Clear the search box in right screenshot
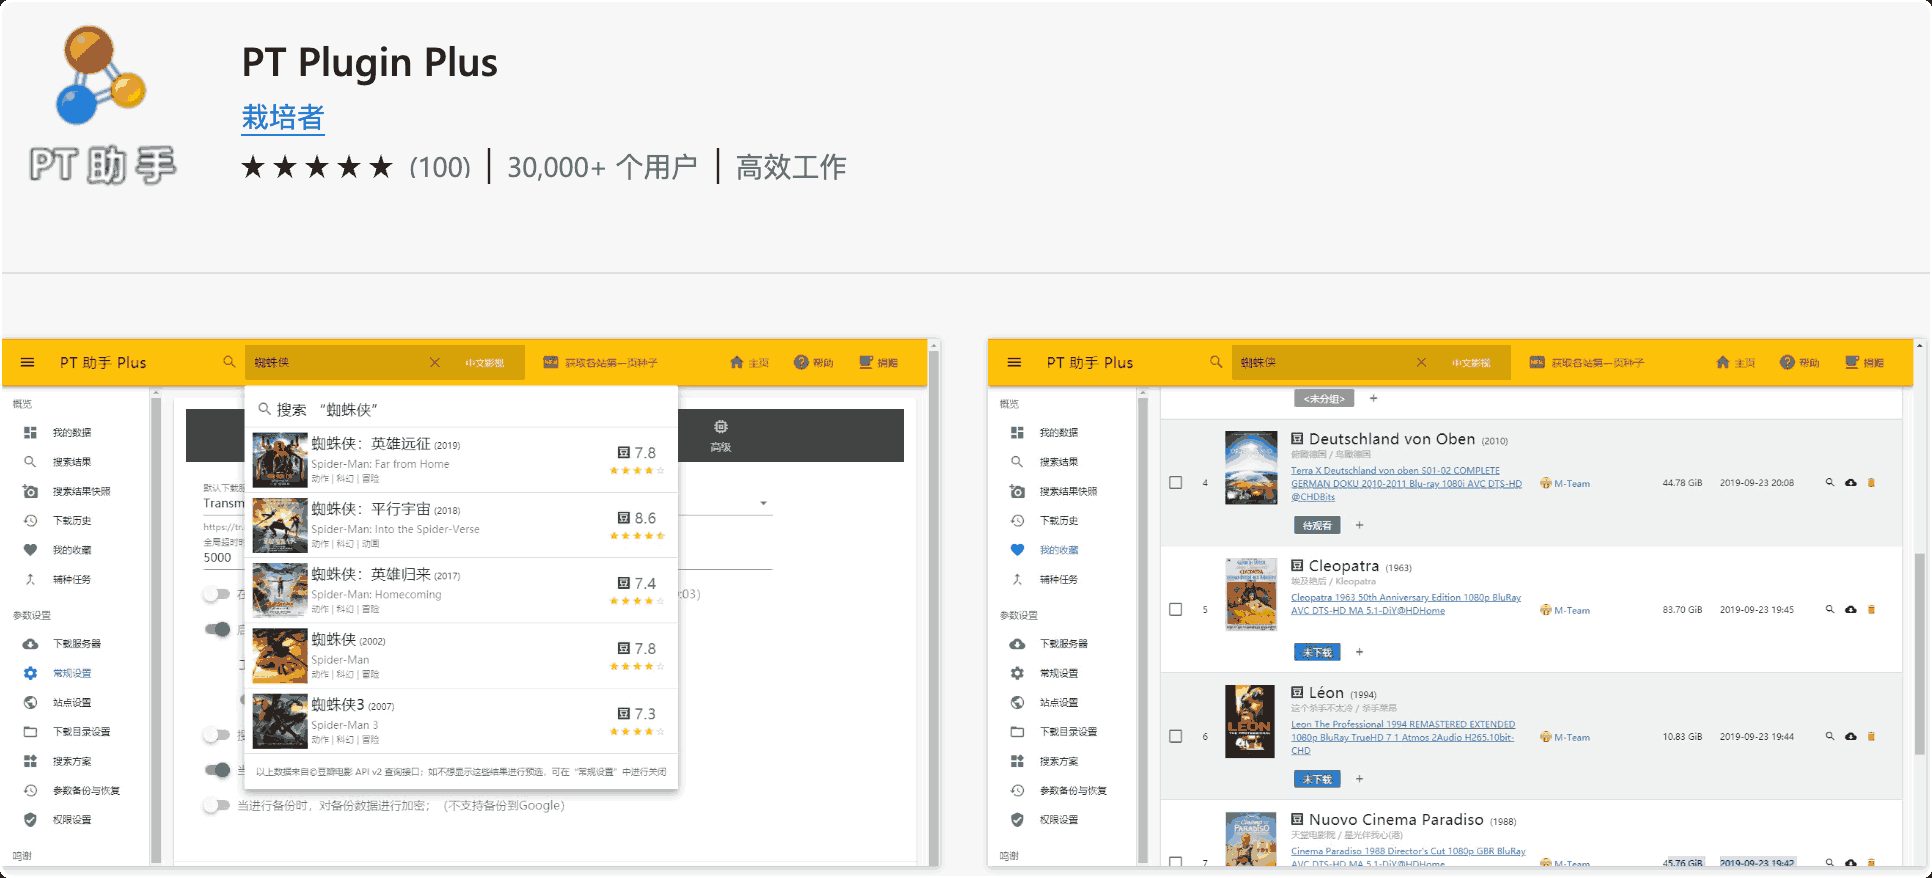The height and width of the screenshot is (878, 1932). (1421, 363)
